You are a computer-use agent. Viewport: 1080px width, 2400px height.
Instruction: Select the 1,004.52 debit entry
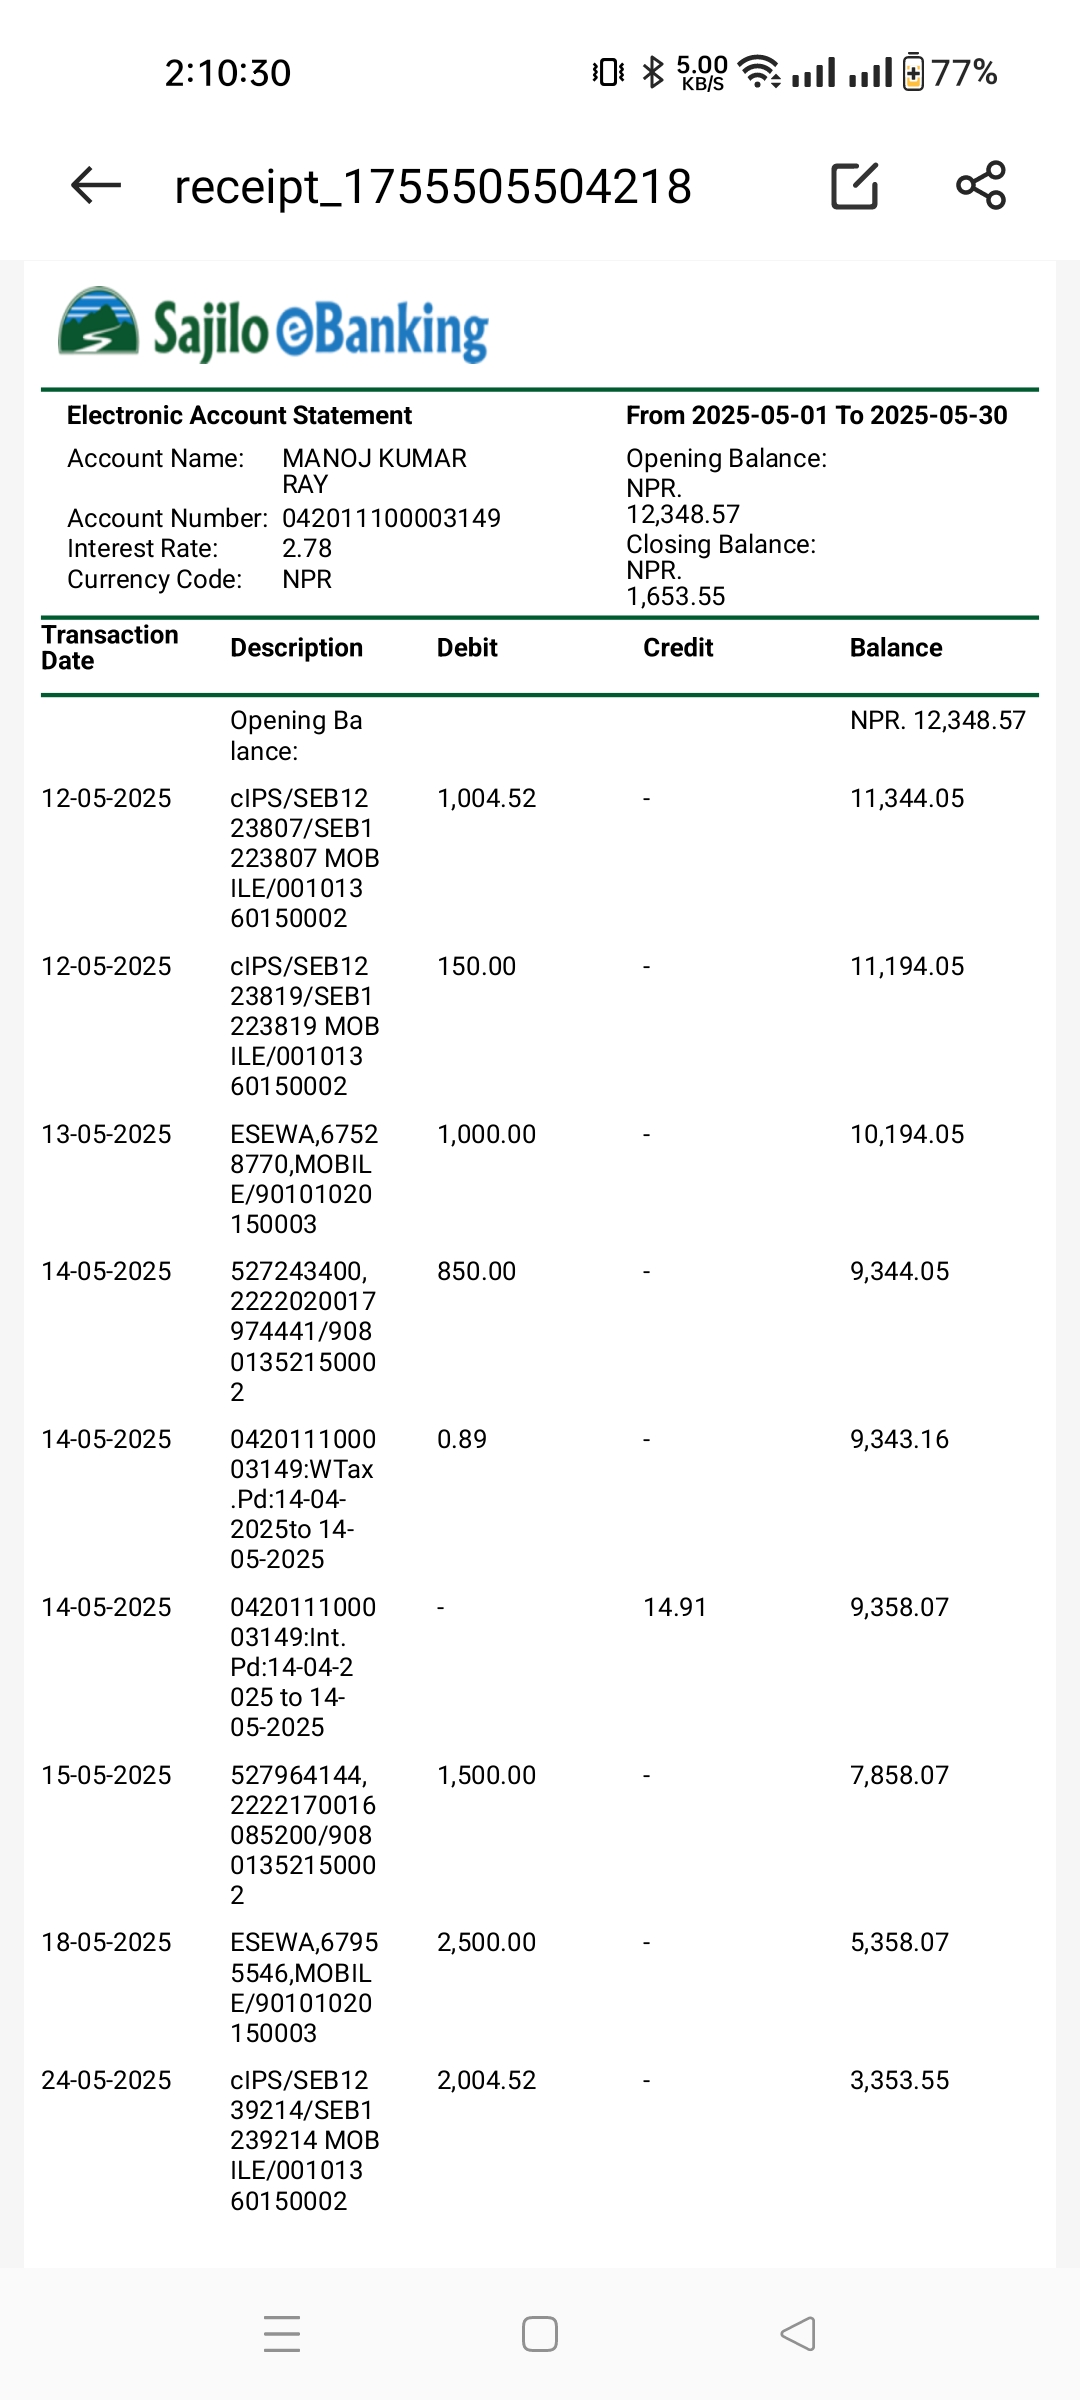coord(486,798)
